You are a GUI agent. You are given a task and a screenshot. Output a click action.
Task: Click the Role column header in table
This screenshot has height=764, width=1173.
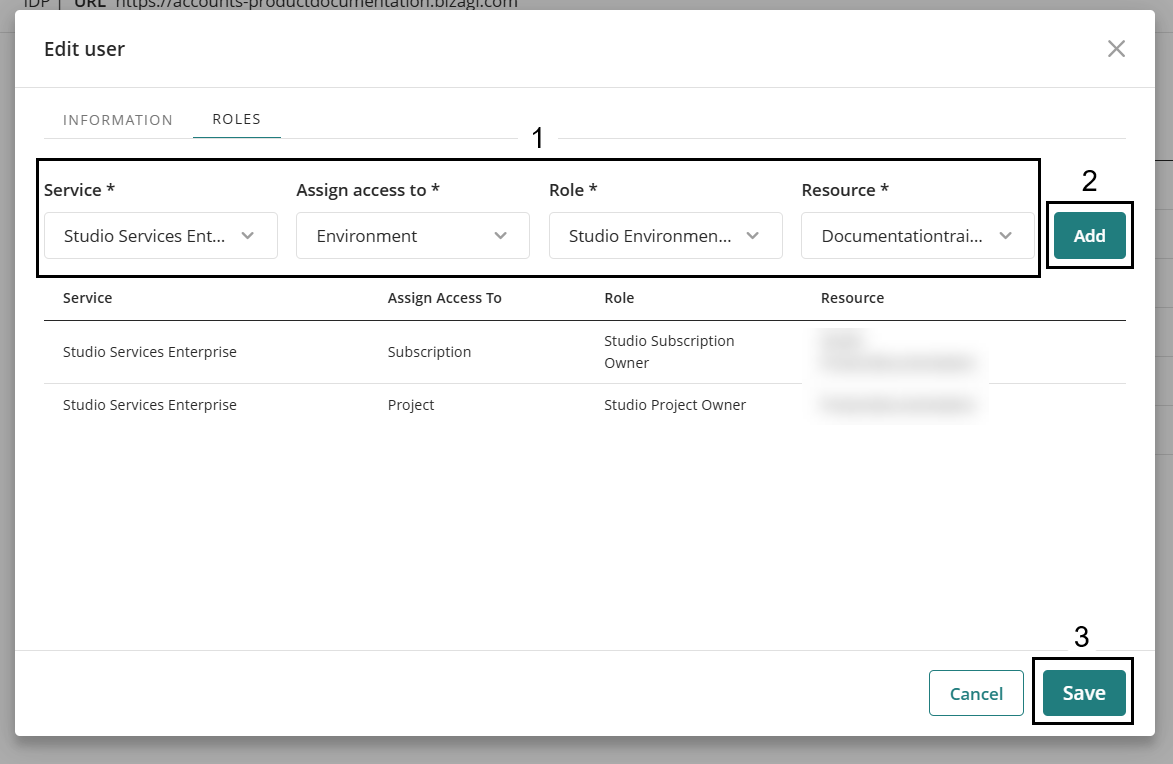(619, 298)
